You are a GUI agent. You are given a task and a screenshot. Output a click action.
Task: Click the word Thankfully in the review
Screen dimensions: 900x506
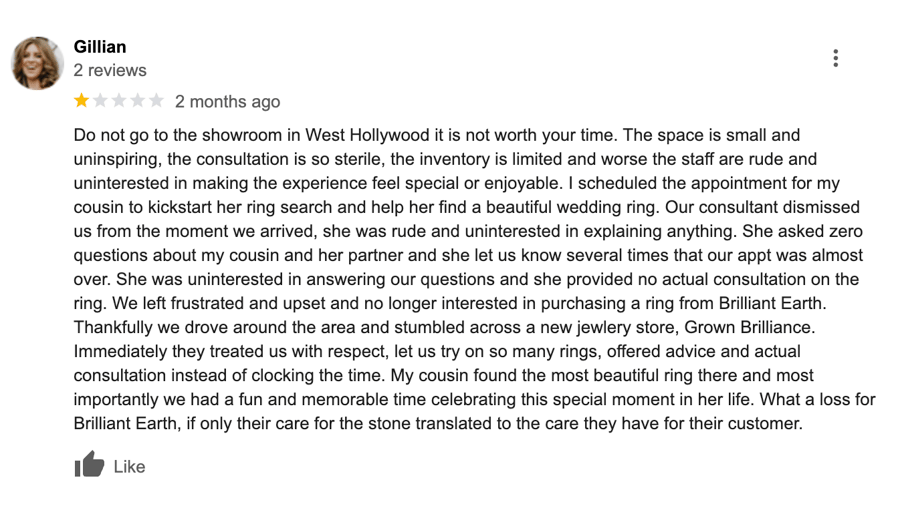113,328
